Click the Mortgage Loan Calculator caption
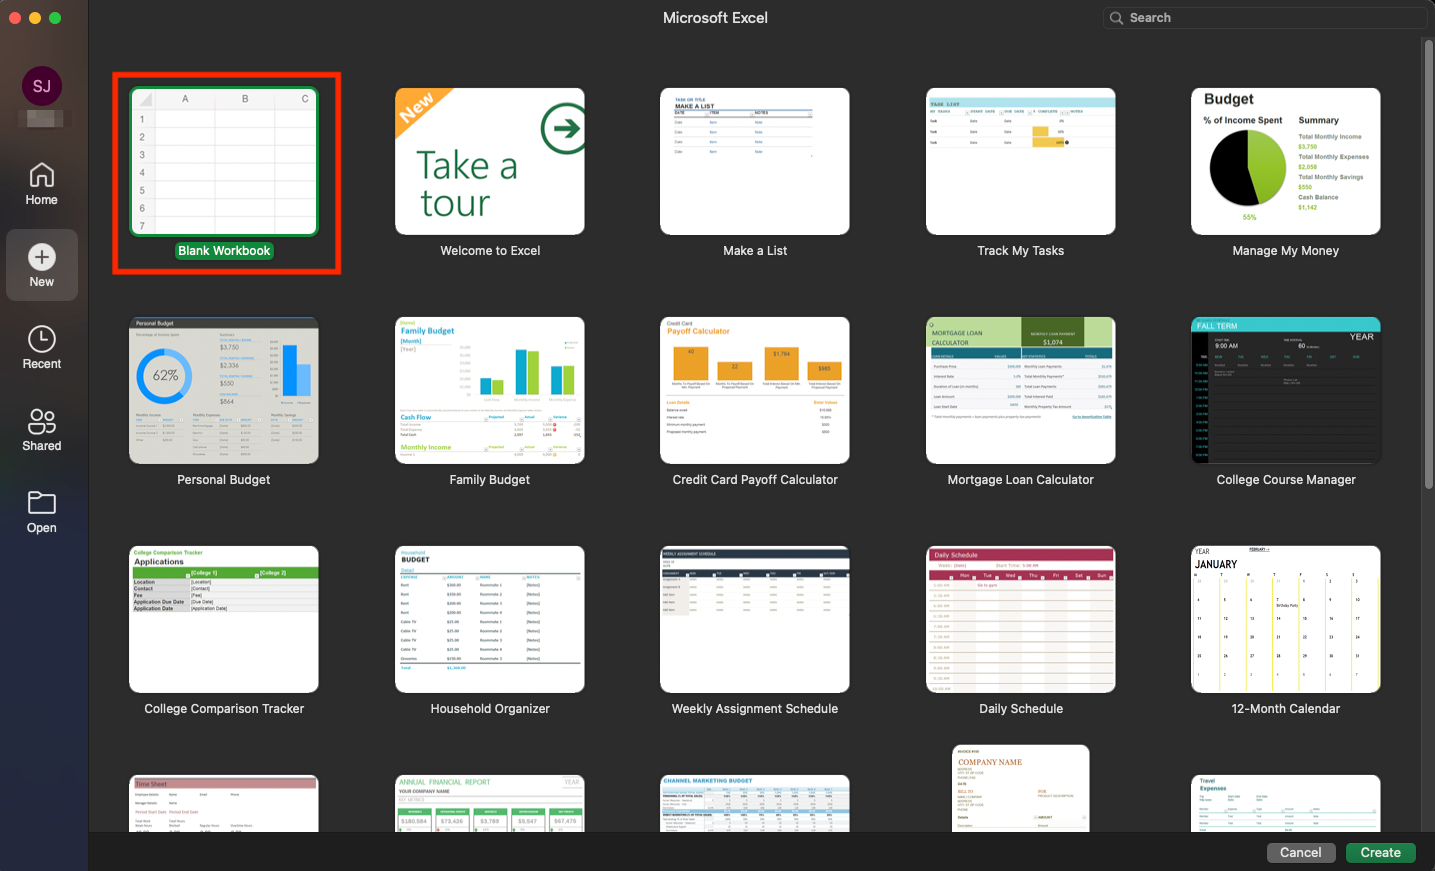1435x871 pixels. click(1021, 480)
